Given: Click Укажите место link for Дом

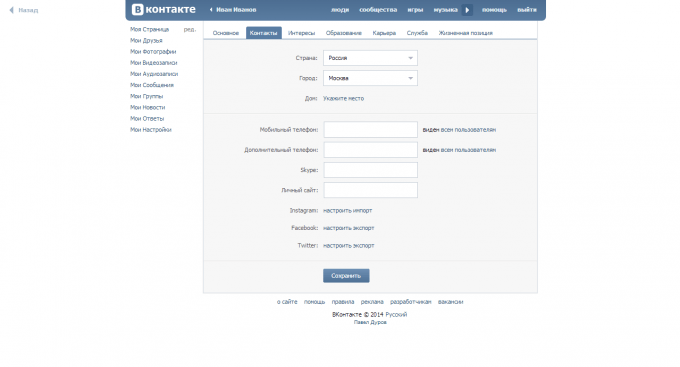Looking at the screenshot, I should click(343, 98).
